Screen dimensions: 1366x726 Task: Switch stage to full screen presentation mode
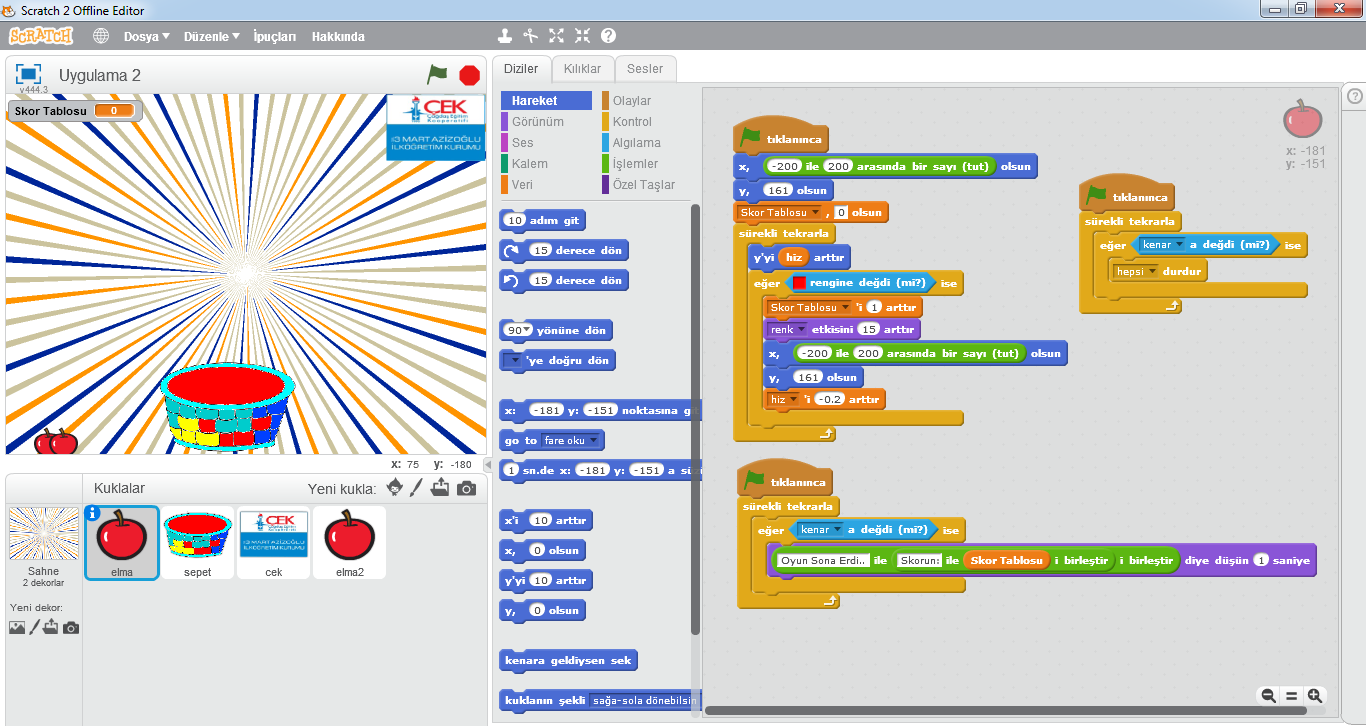pos(28,74)
